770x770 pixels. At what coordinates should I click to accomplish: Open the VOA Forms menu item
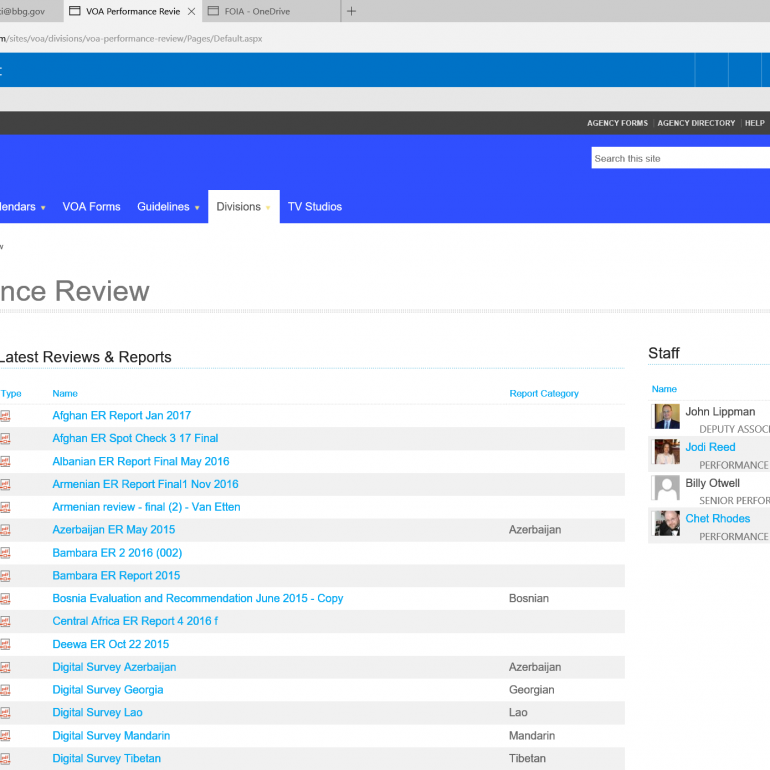click(91, 207)
